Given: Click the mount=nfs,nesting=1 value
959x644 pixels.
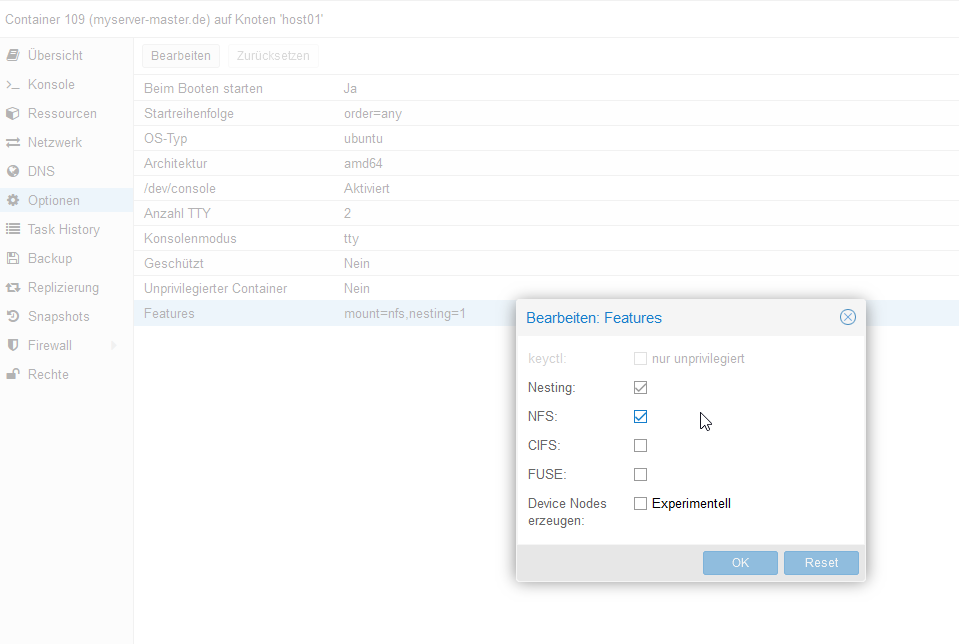Looking at the screenshot, I should point(404,314).
